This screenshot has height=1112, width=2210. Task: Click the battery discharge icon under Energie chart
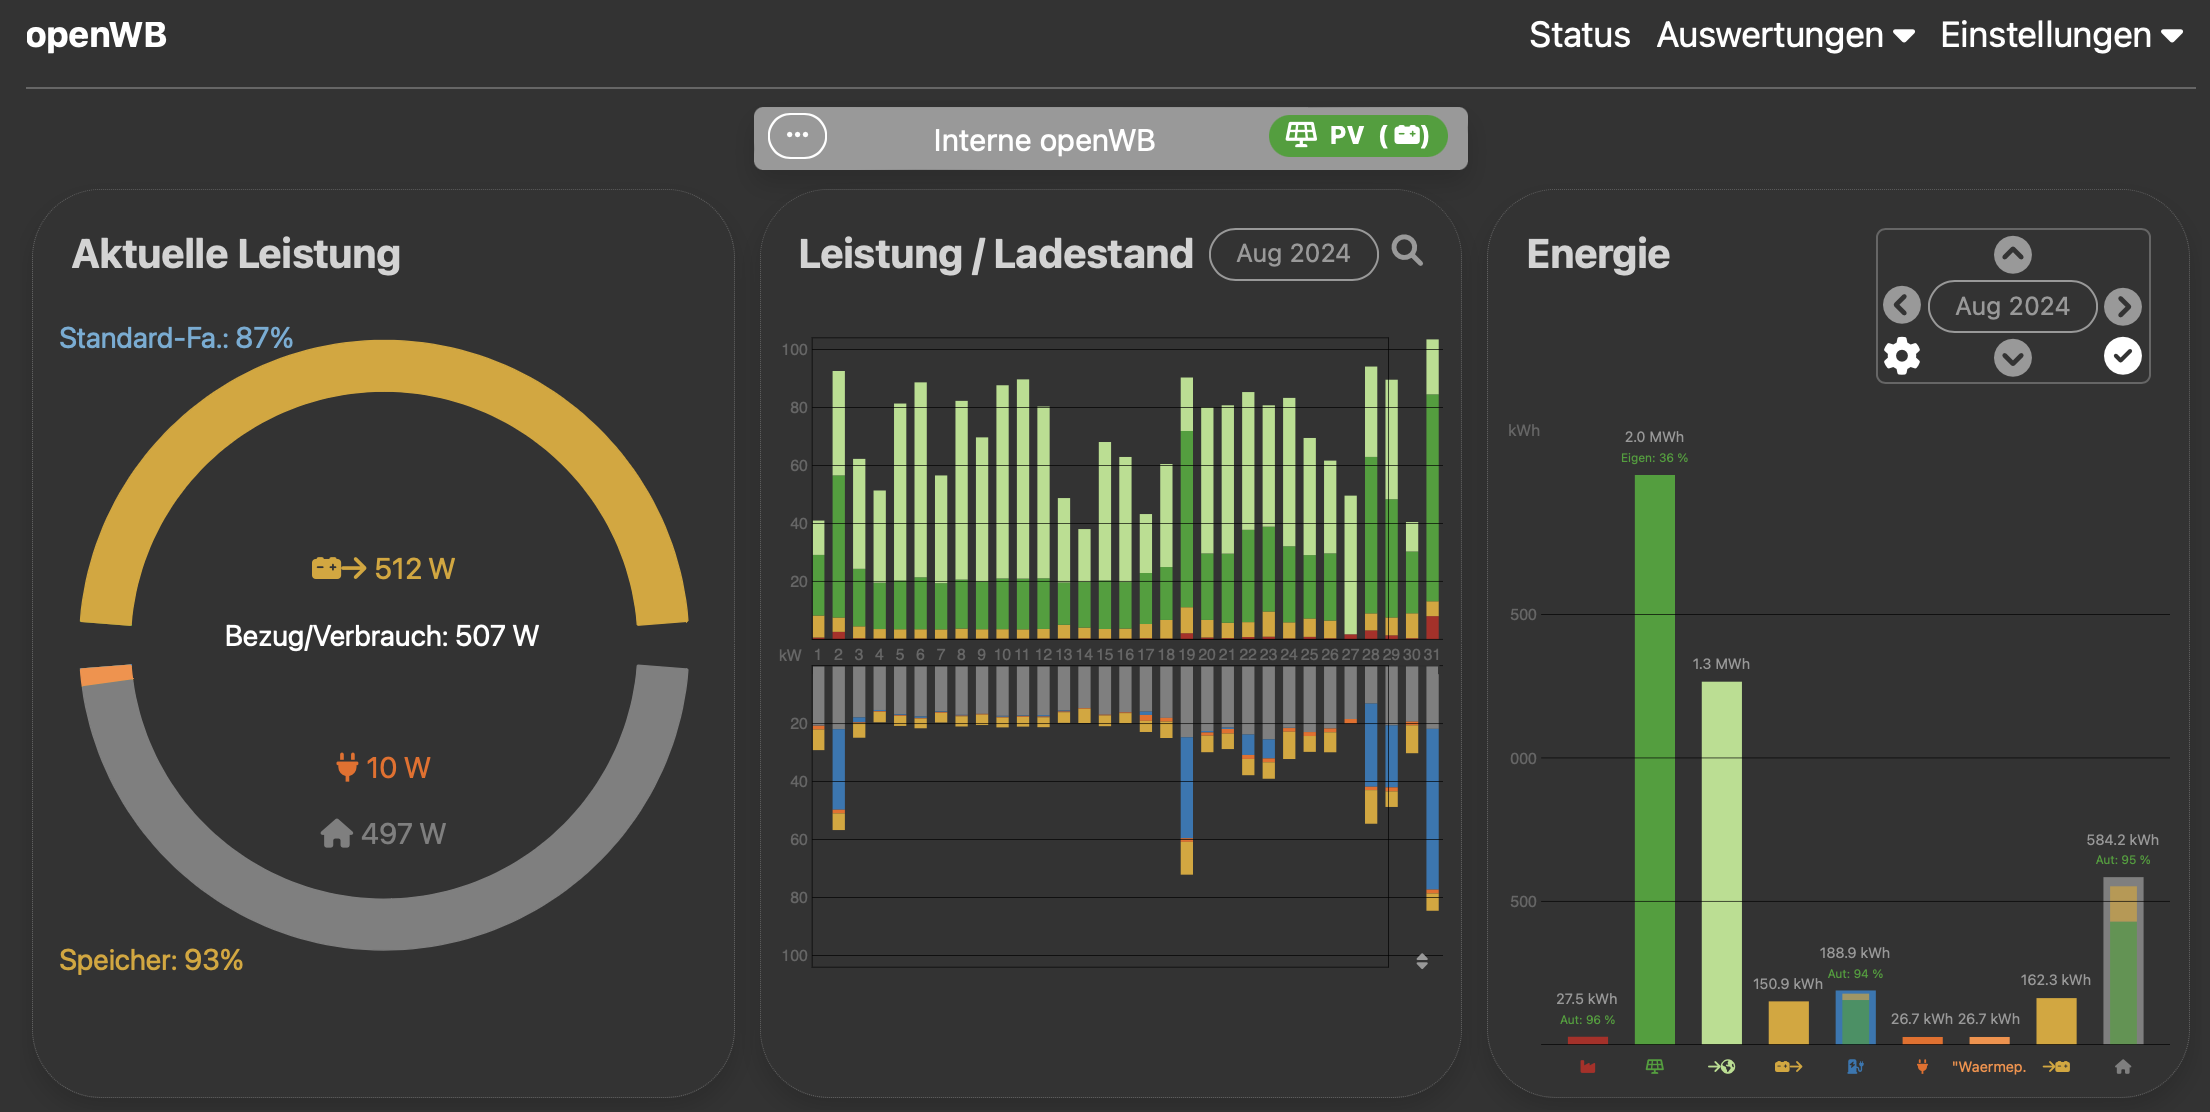1788,1067
